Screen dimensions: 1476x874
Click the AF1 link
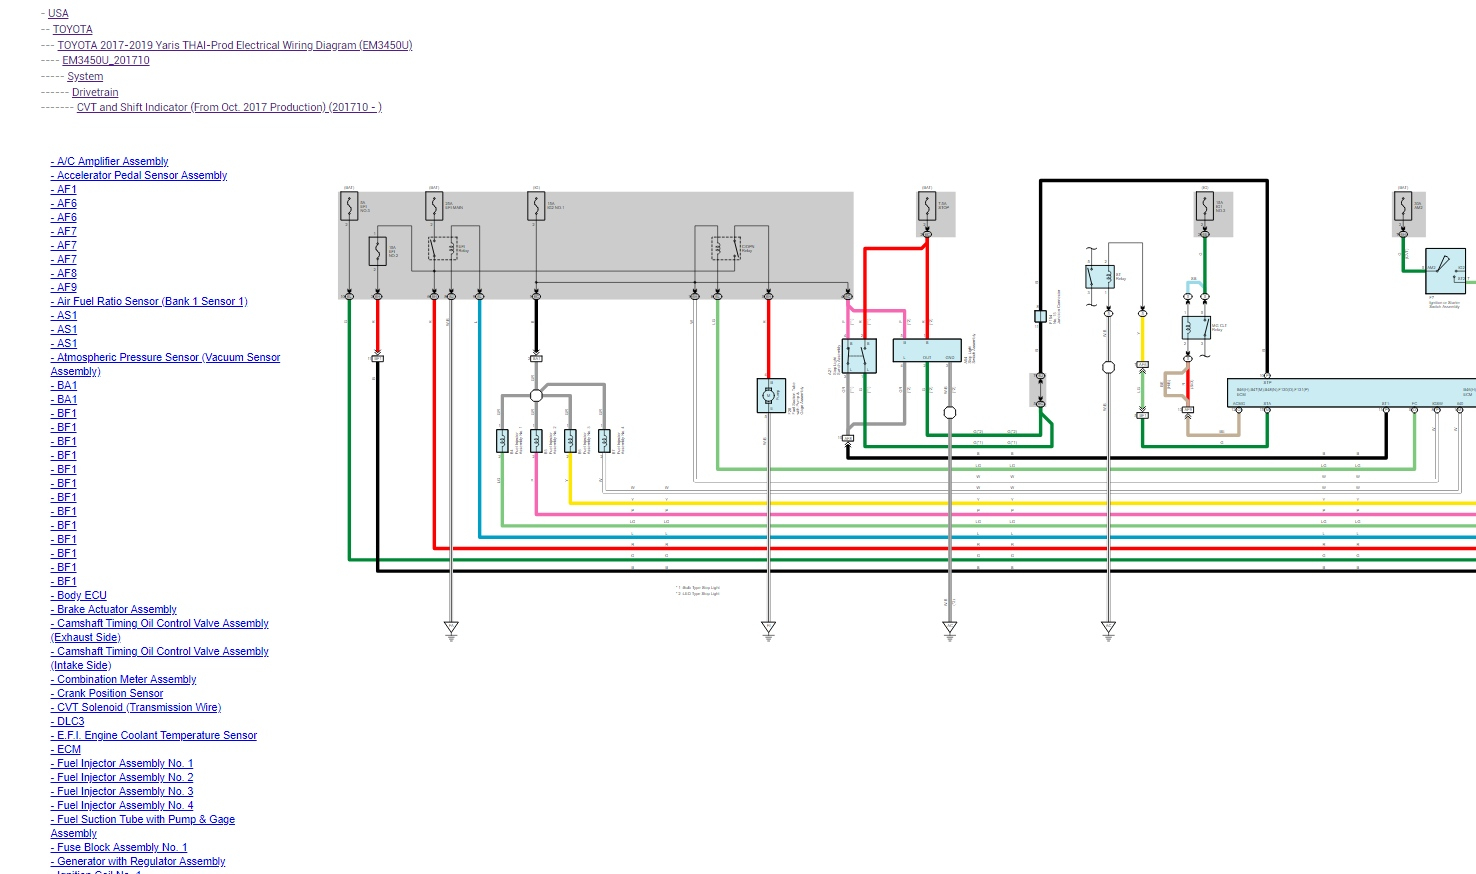pyautogui.click(x=64, y=189)
